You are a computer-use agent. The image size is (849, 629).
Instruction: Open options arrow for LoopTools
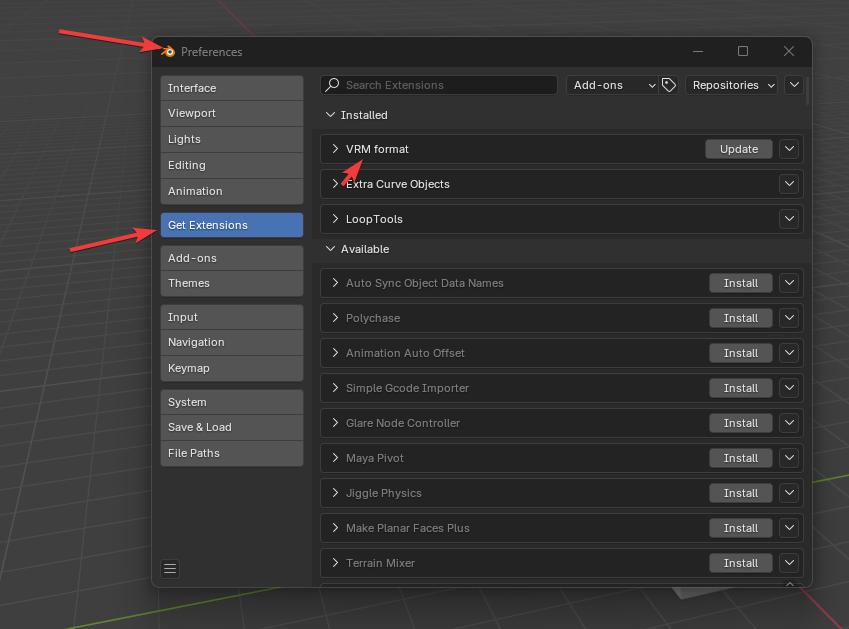coord(790,219)
